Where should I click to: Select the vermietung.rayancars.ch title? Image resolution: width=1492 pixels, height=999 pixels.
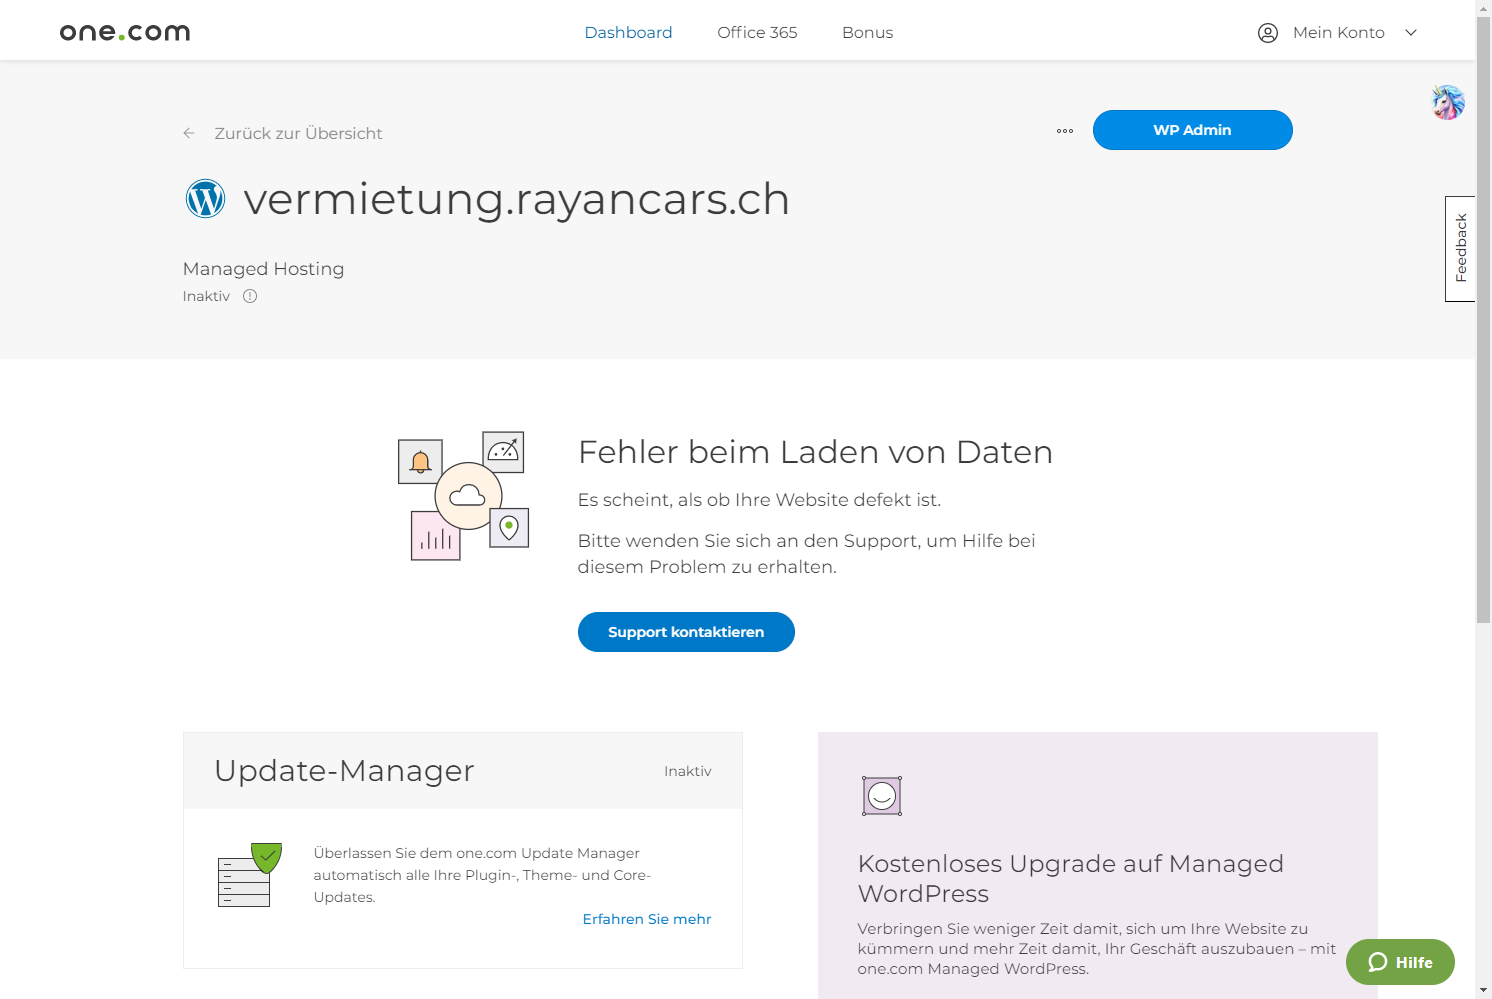516,199
